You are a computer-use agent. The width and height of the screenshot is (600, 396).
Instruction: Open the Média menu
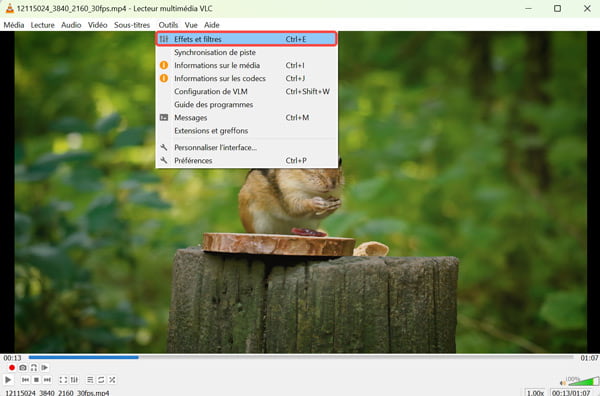[14, 25]
